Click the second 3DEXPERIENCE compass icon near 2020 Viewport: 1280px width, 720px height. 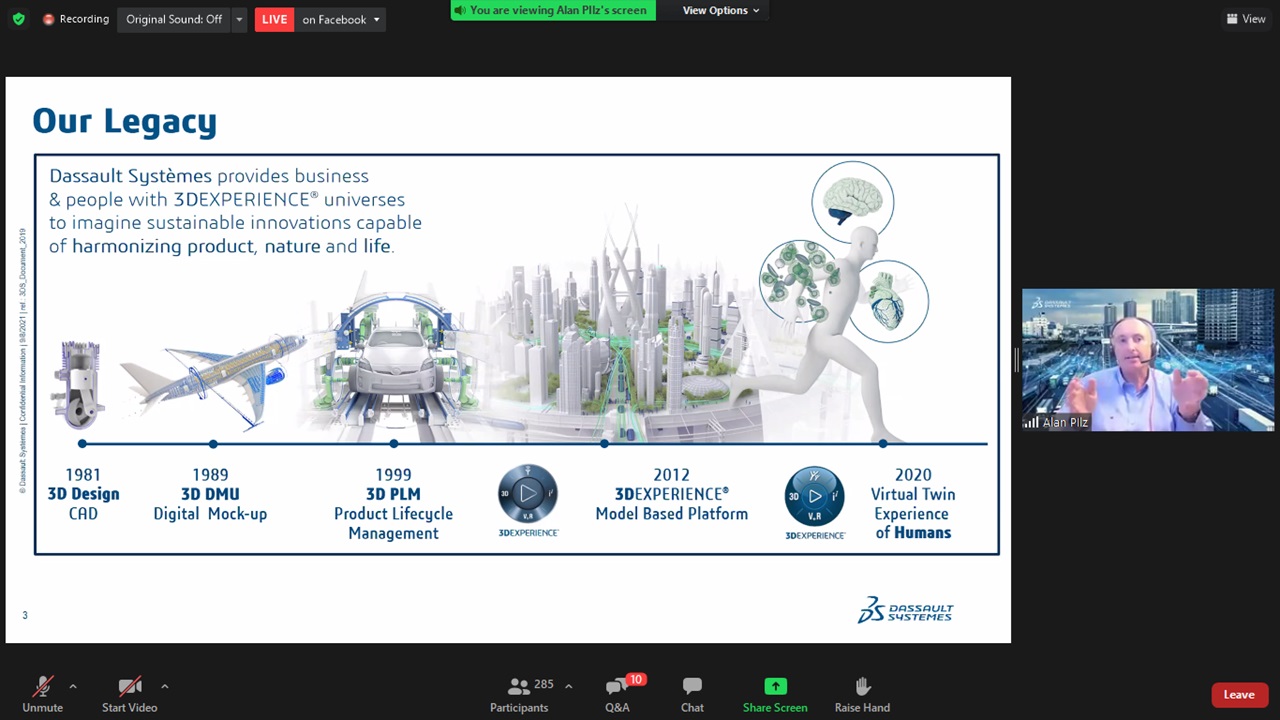pos(815,496)
